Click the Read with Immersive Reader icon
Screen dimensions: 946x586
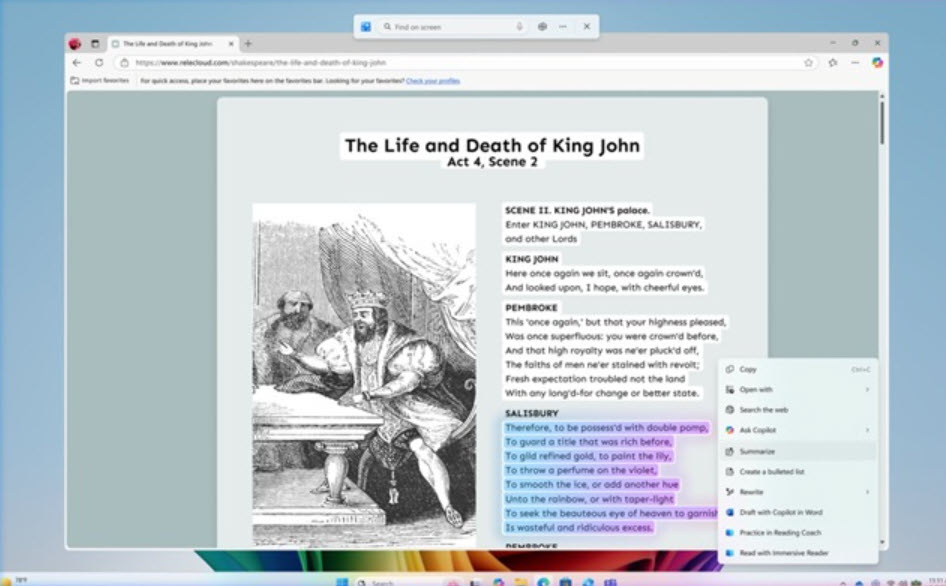tap(729, 553)
